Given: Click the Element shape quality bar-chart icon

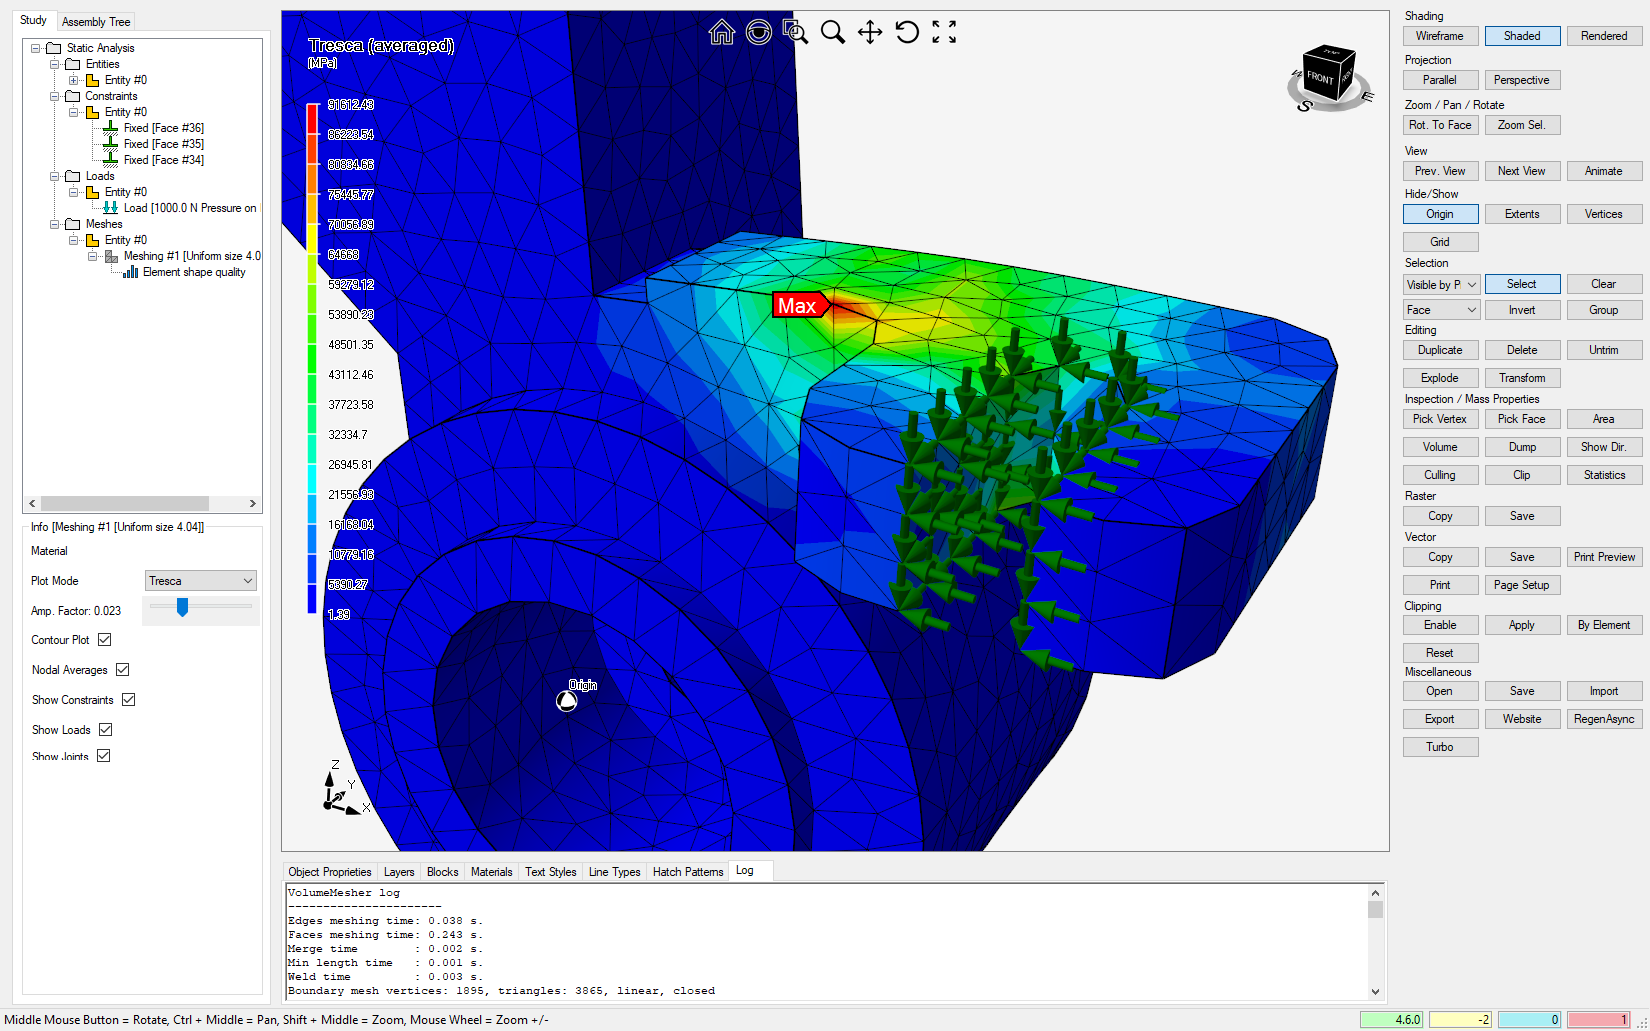Looking at the screenshot, I should coord(130,272).
